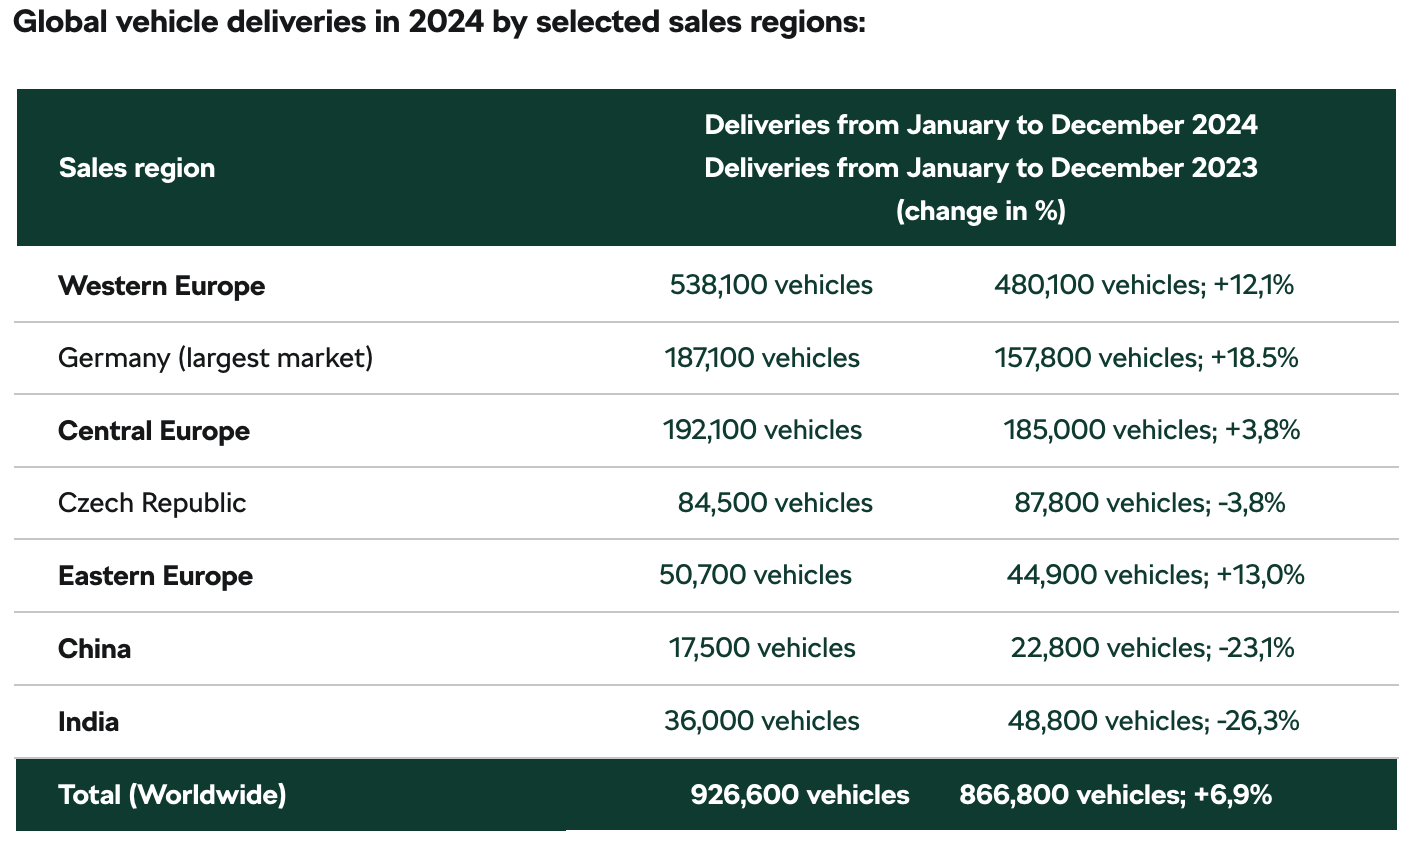Click the '157,800 vehicles; +18.5%' cell

[x=1147, y=358]
